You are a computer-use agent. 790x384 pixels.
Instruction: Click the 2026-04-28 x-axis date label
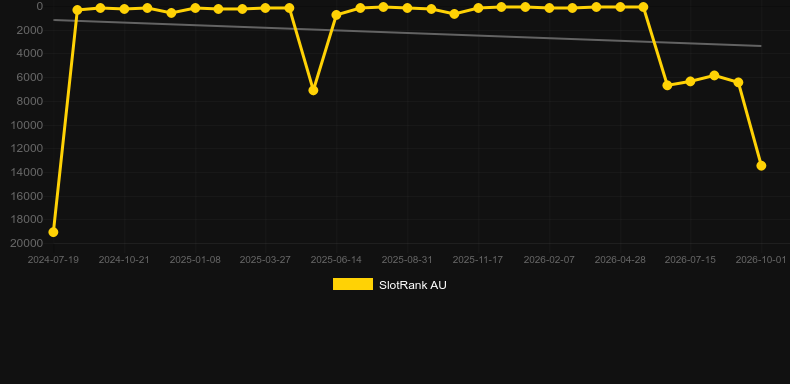pos(620,260)
